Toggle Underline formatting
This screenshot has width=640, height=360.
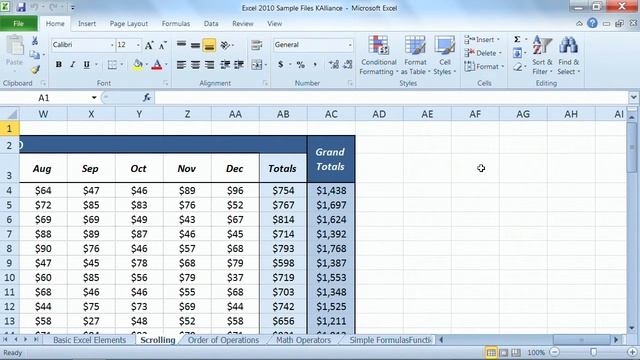(x=87, y=64)
